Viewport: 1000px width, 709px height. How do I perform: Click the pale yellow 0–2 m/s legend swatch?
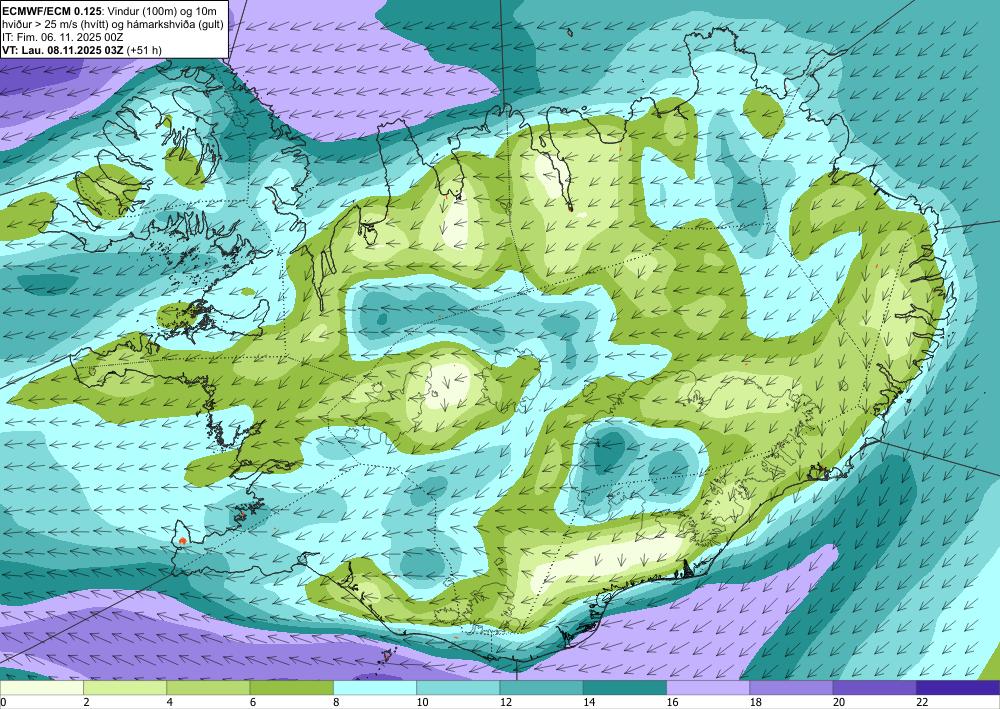[41, 688]
